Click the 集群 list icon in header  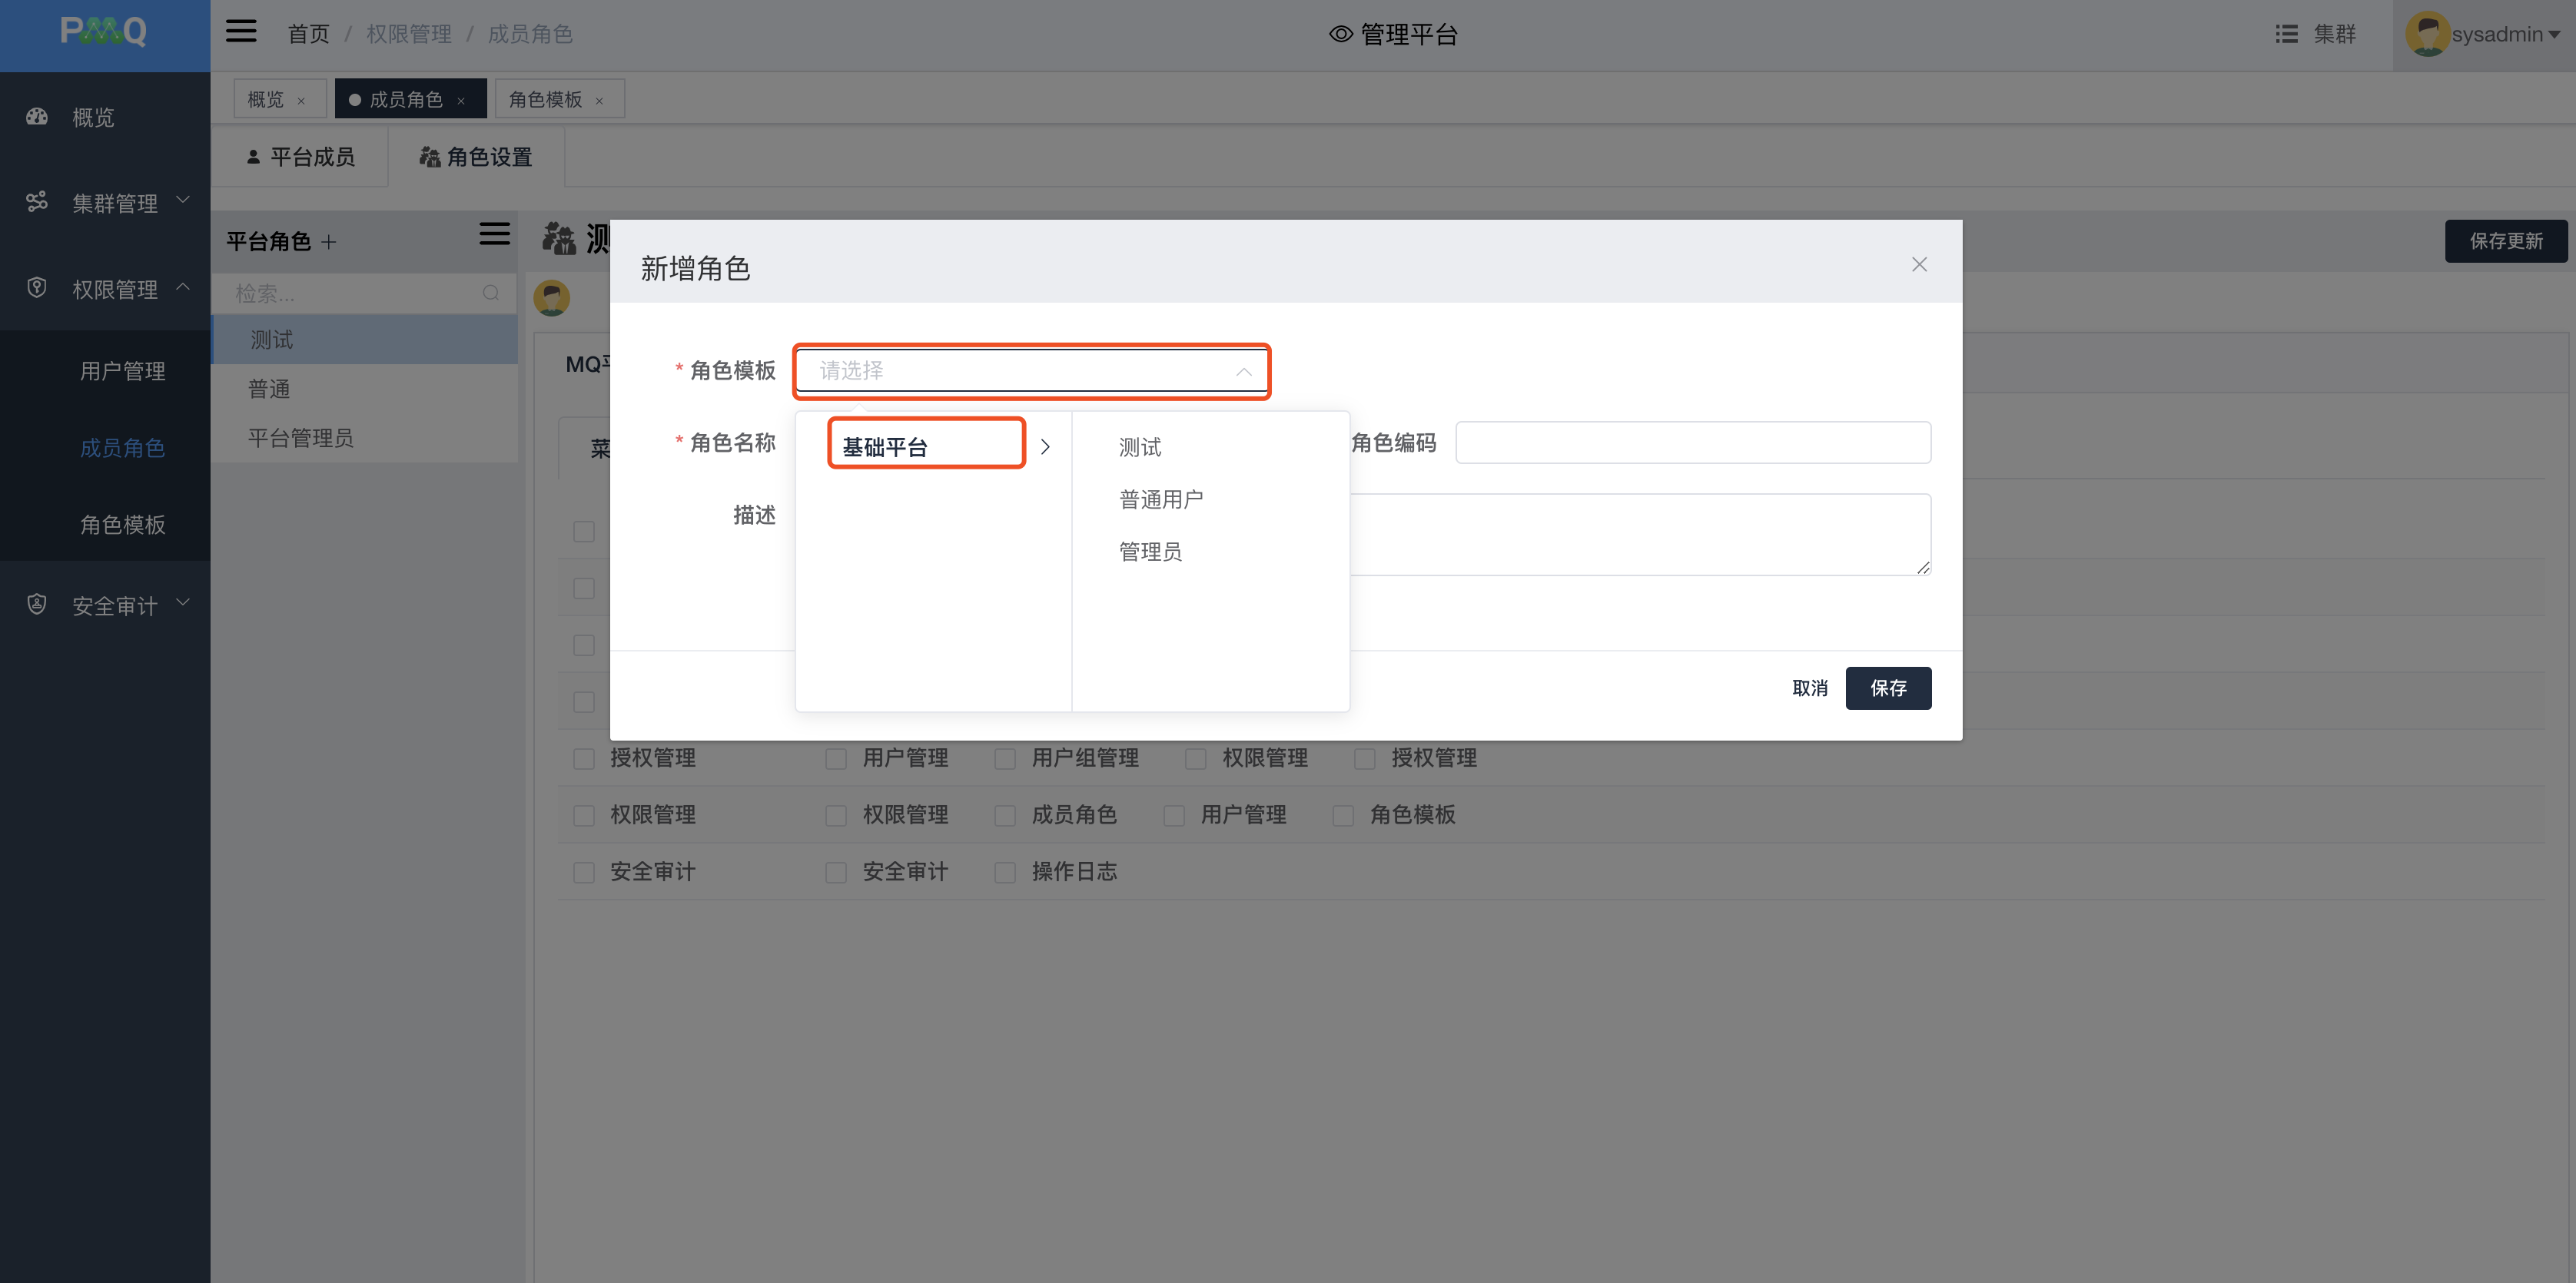2286,34
